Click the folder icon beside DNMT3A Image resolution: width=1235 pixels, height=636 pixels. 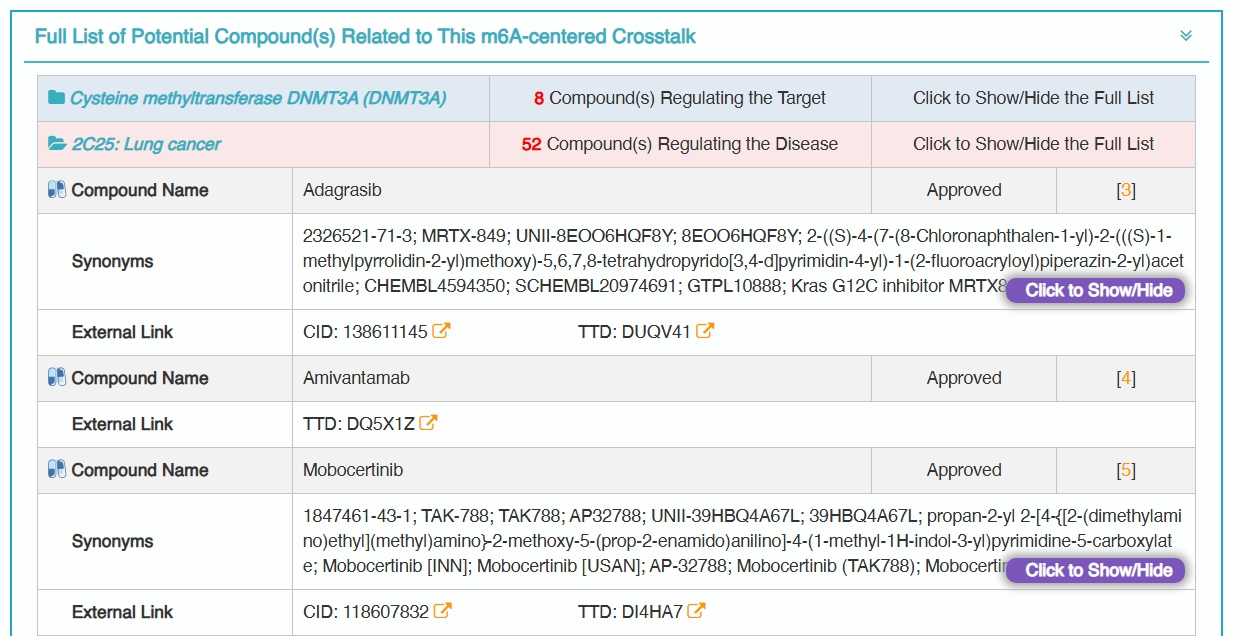(x=56, y=98)
